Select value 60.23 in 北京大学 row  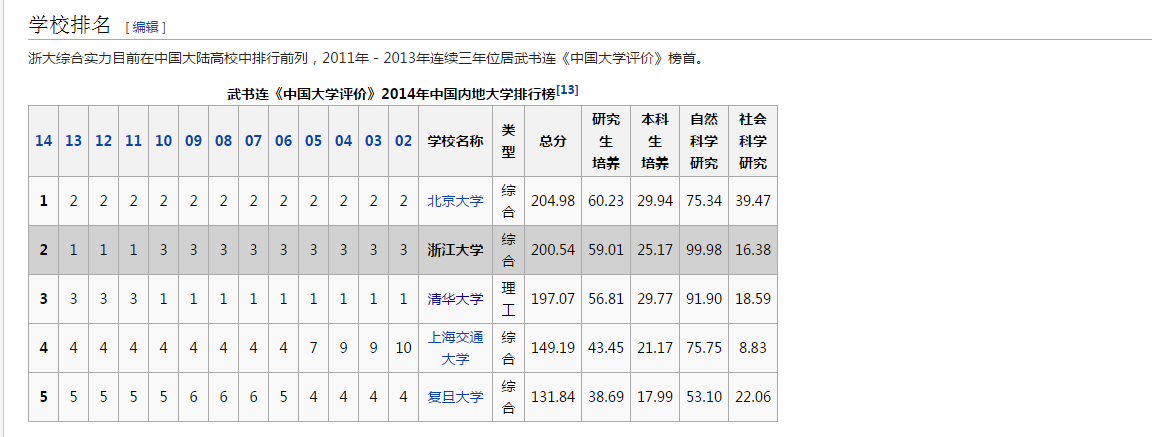606,200
